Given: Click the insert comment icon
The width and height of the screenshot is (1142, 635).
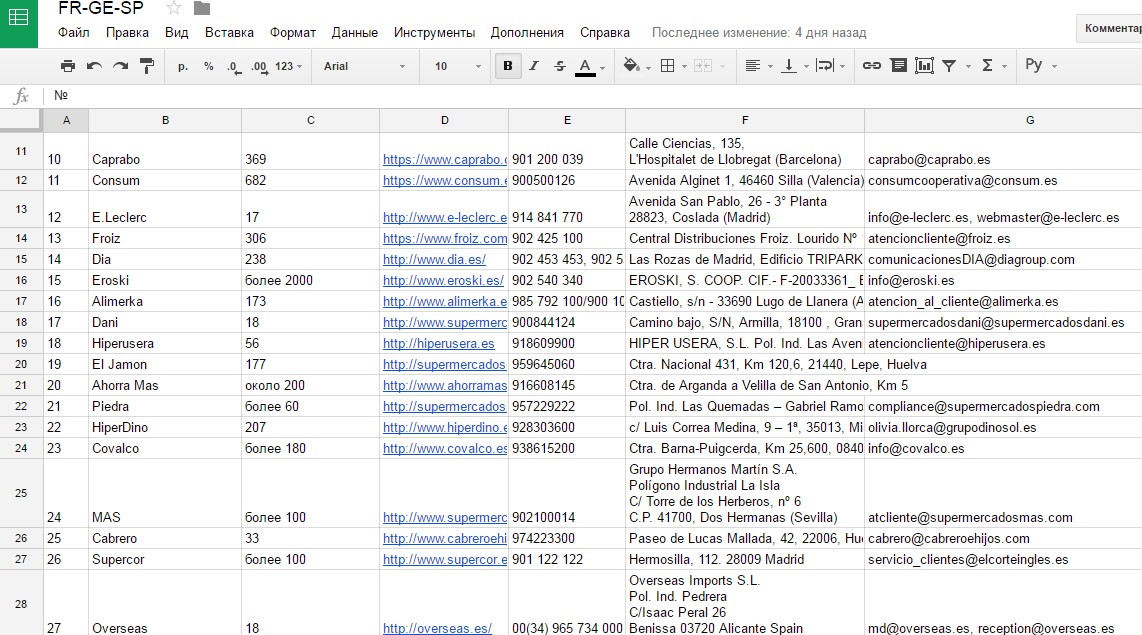Looking at the screenshot, I should 899,66.
